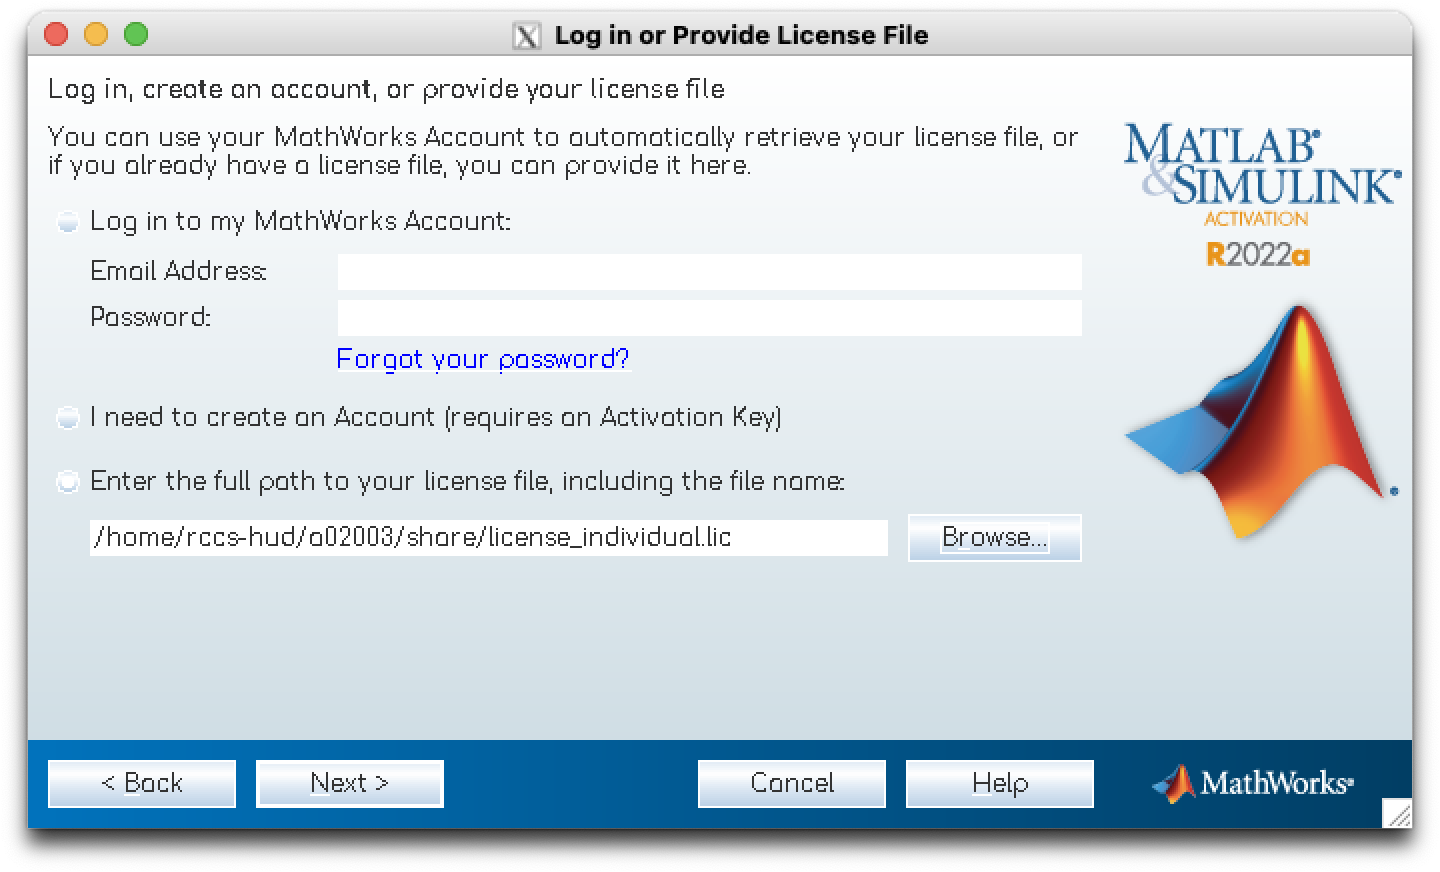Open the Forgot your password link

click(x=483, y=359)
